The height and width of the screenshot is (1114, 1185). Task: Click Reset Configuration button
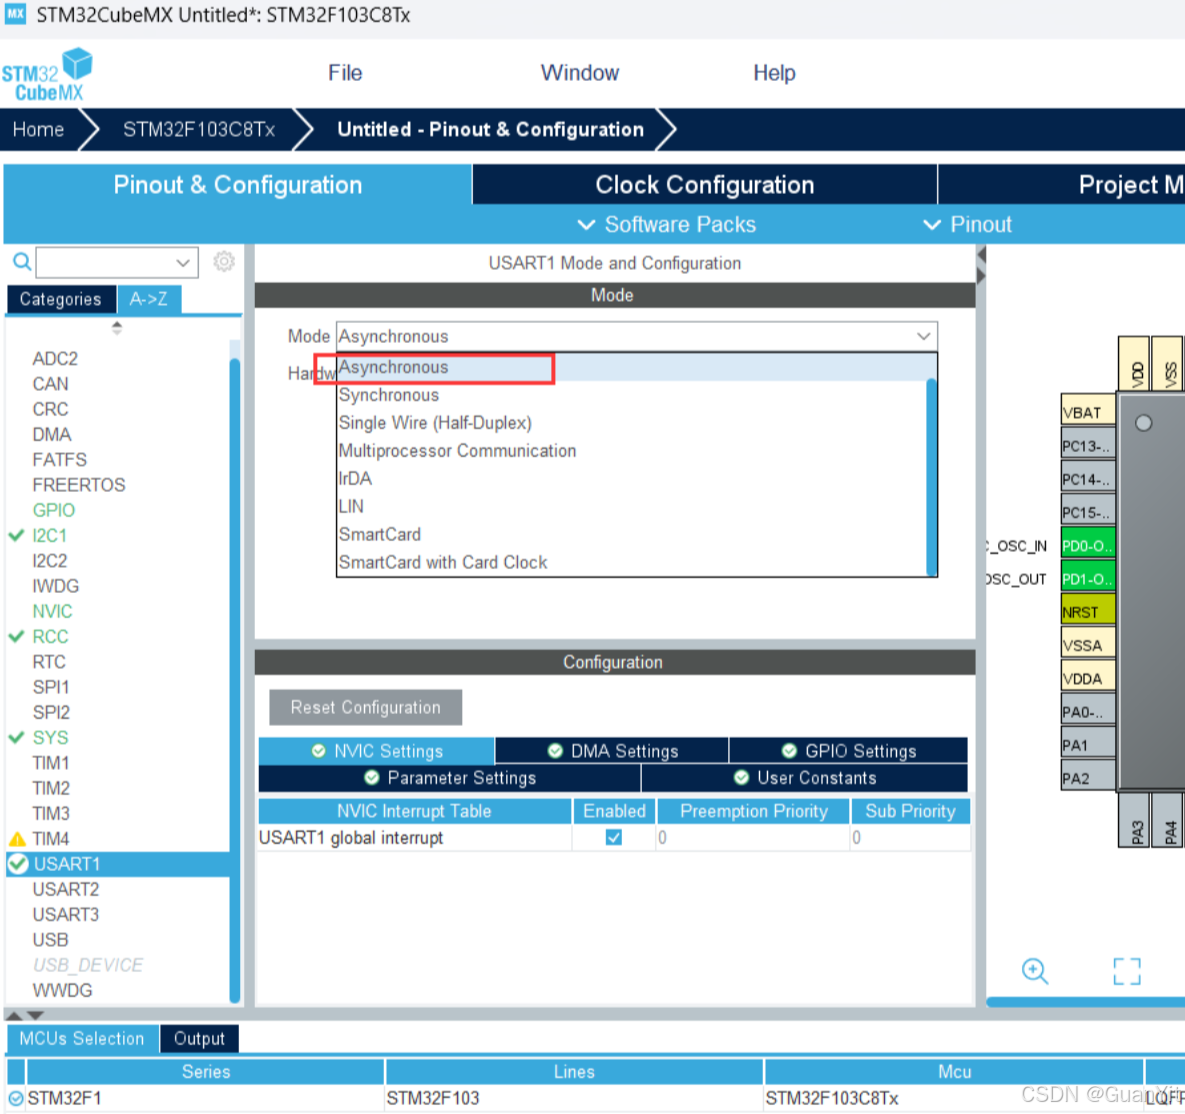(366, 707)
